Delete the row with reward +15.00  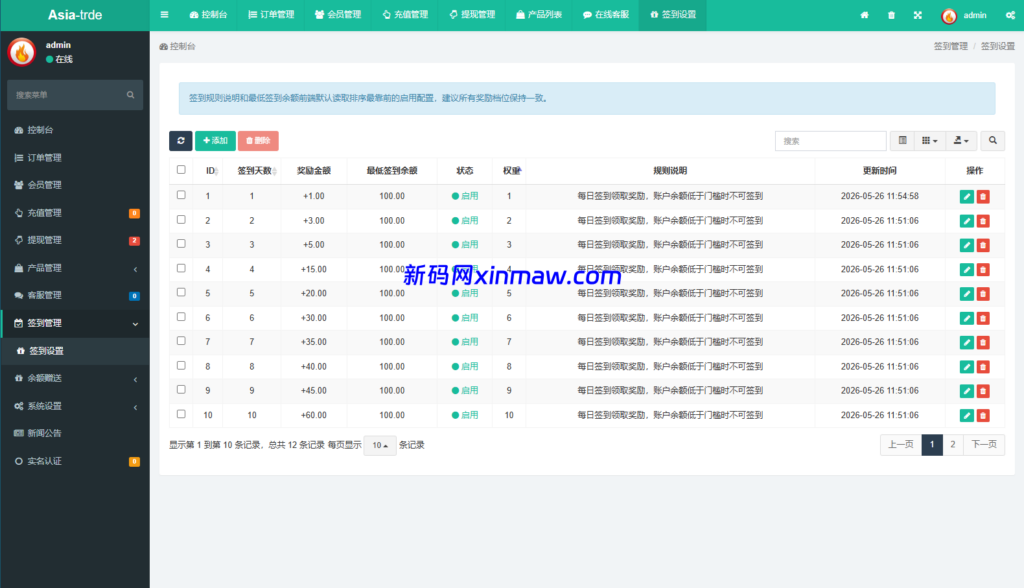click(x=983, y=269)
